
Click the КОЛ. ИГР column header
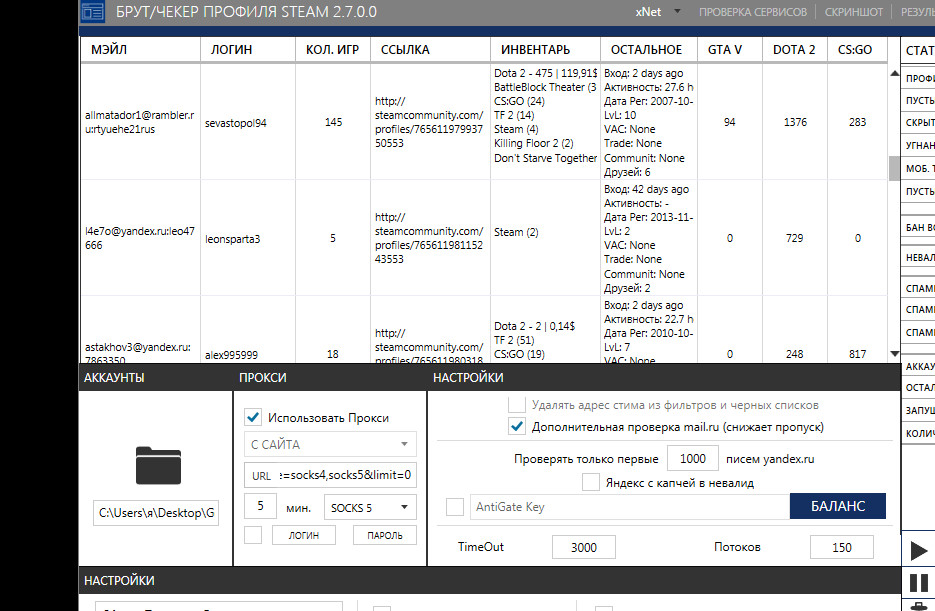tap(333, 49)
